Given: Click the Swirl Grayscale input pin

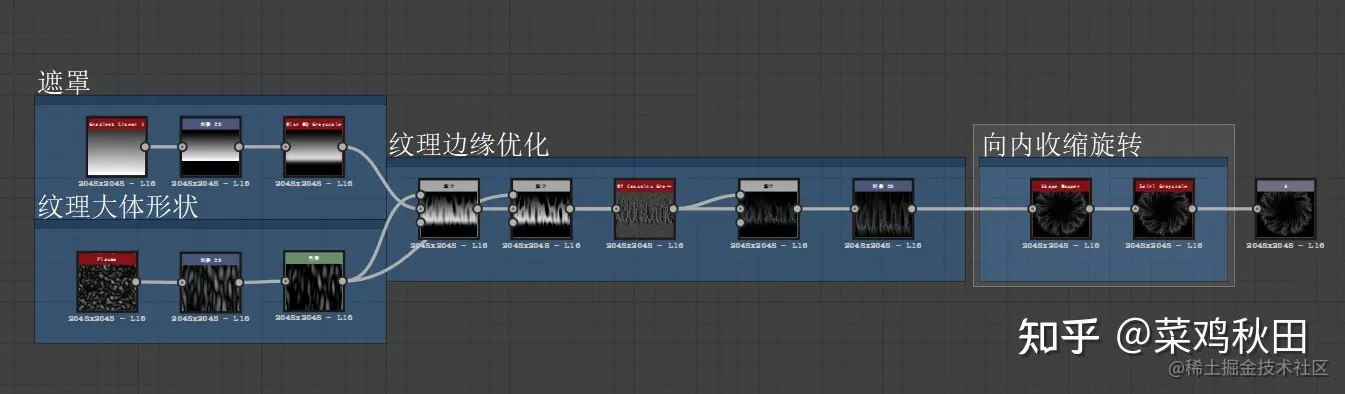Looking at the screenshot, I should point(1135,209).
